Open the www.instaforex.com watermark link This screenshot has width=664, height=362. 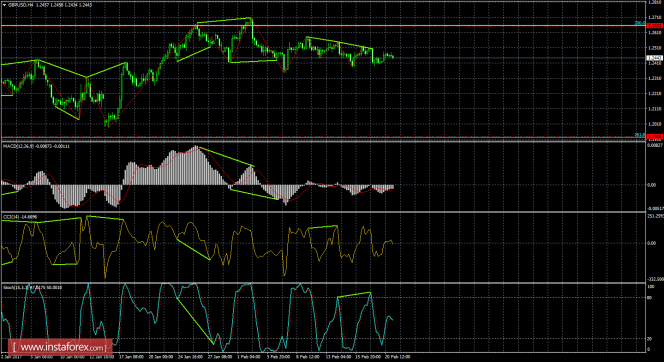[x=59, y=348]
